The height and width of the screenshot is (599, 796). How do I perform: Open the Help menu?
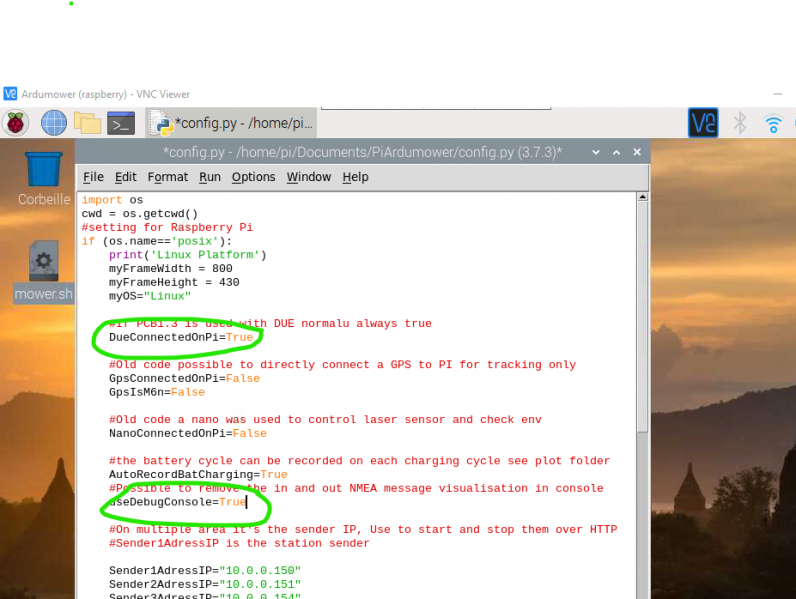point(355,177)
